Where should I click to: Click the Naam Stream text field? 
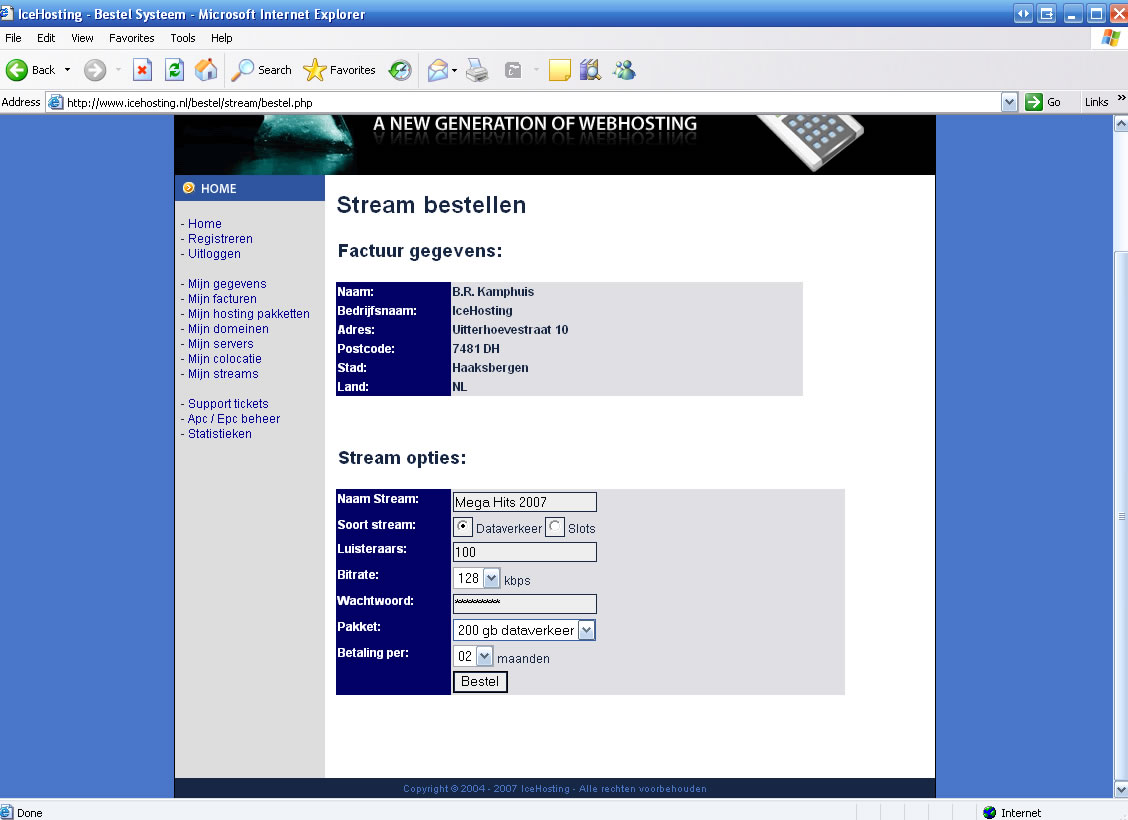point(524,502)
